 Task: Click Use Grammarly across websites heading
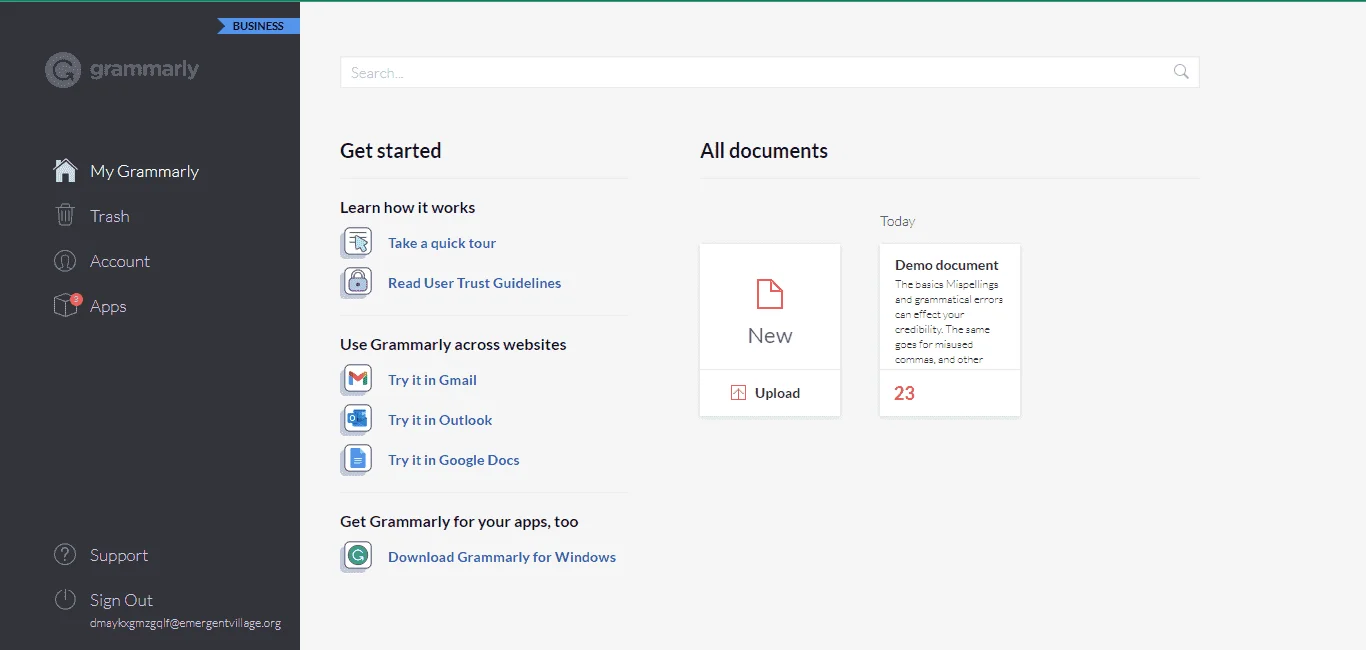click(x=453, y=344)
